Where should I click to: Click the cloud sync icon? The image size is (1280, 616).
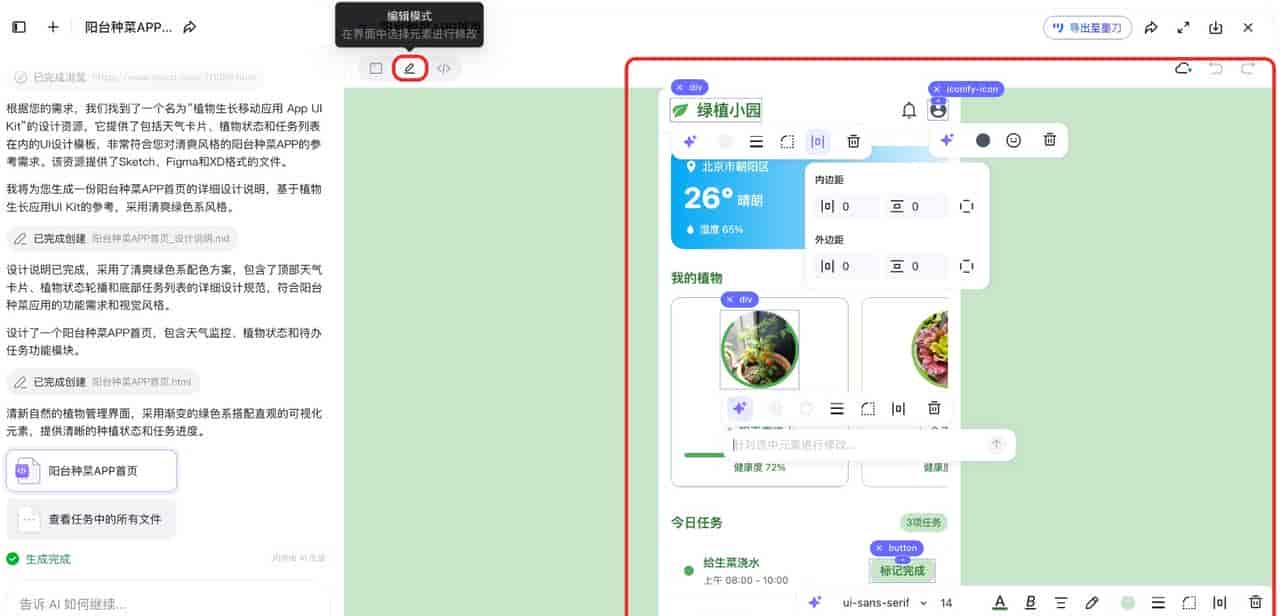click(x=1183, y=69)
